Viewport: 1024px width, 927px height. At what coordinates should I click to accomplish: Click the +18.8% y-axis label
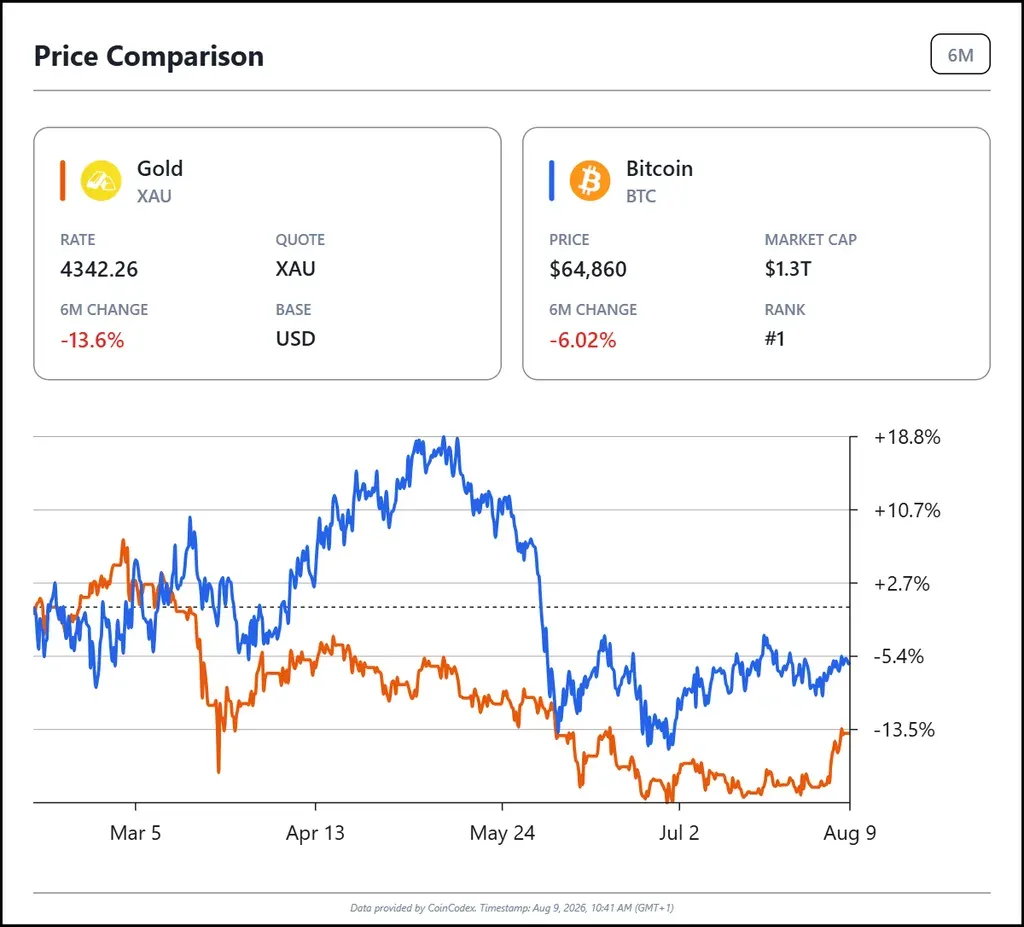coord(907,437)
